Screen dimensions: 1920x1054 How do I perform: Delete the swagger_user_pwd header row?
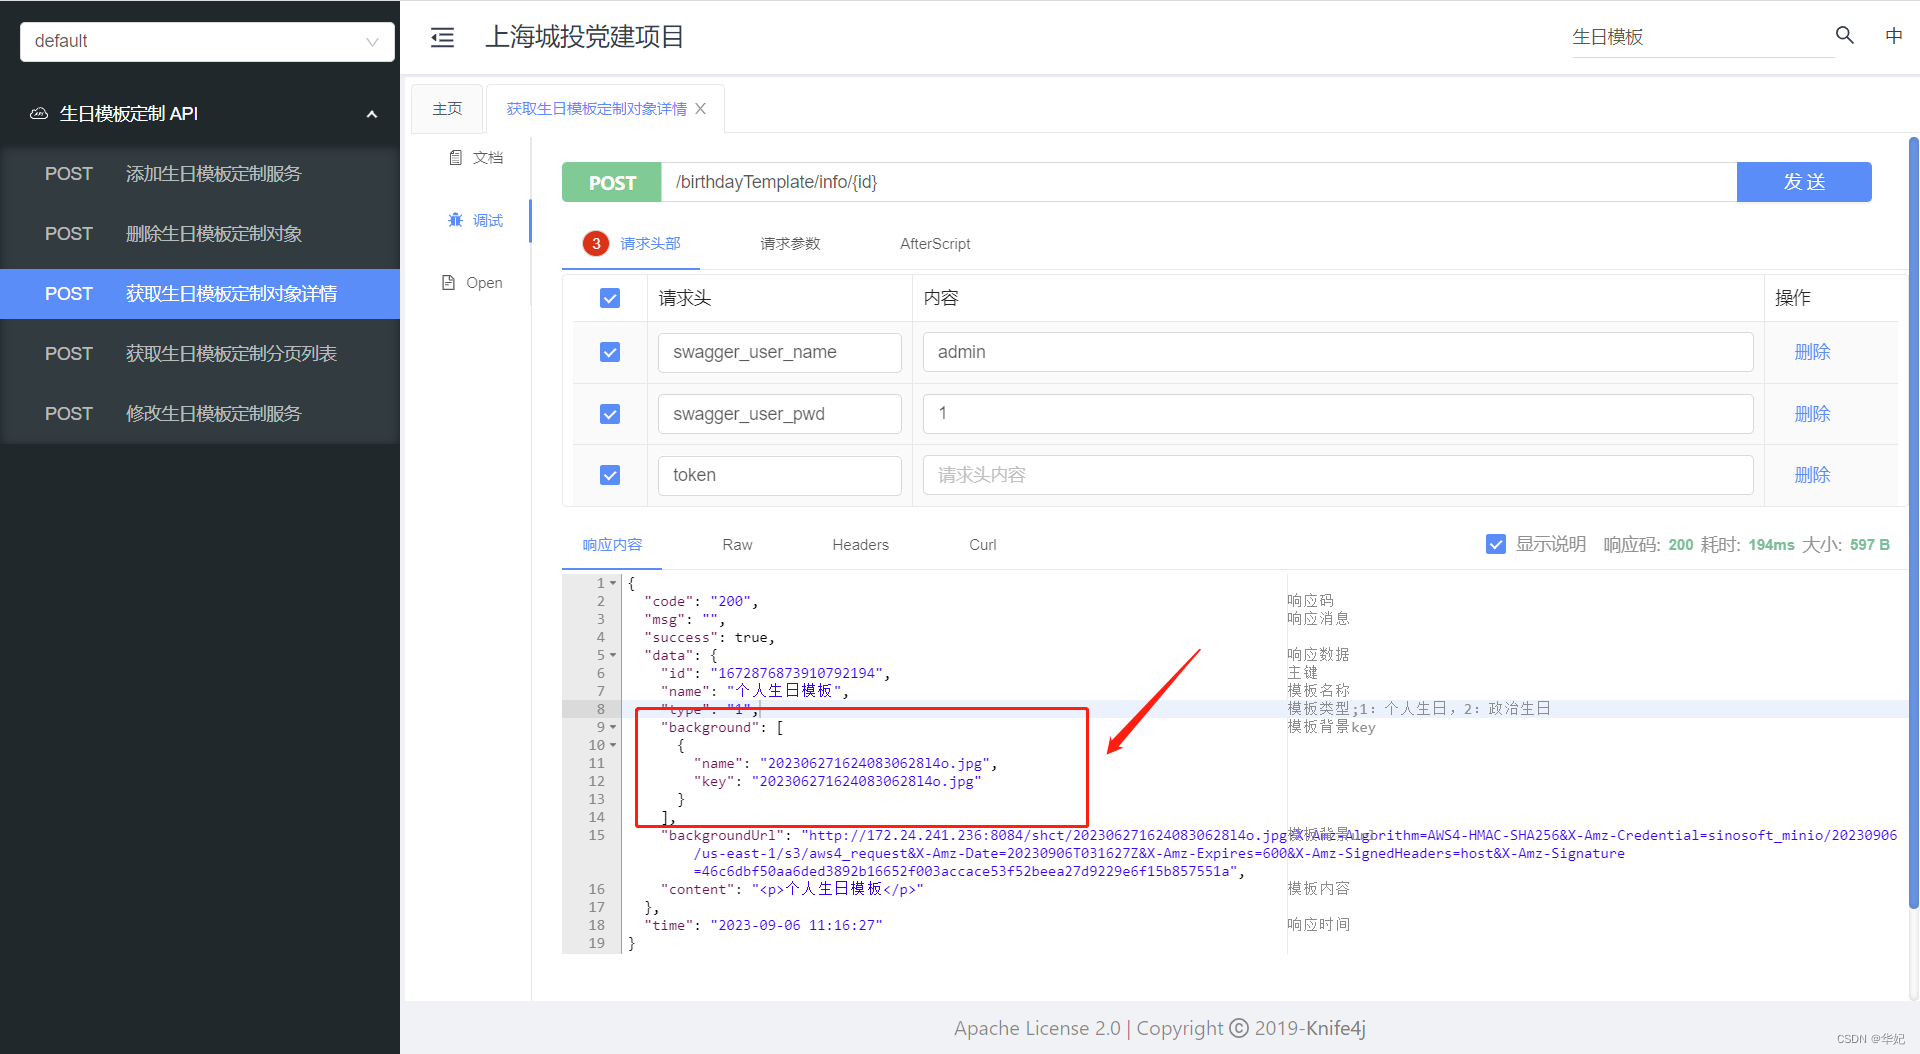1812,414
